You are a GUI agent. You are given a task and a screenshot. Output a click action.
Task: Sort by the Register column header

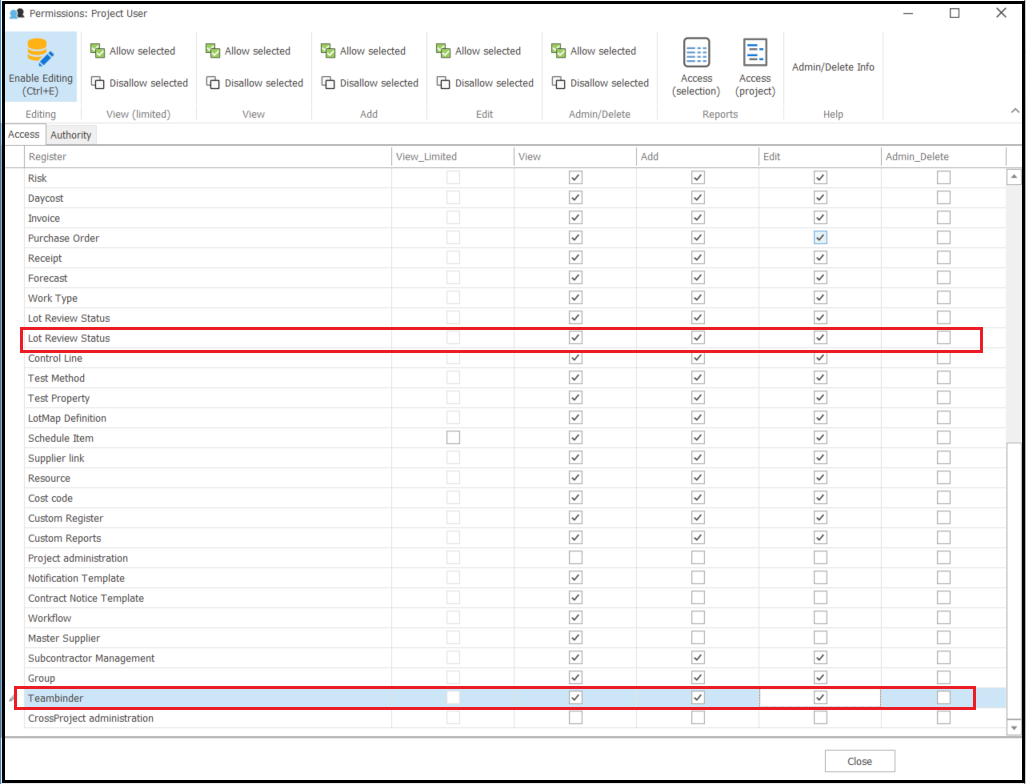click(x=48, y=157)
